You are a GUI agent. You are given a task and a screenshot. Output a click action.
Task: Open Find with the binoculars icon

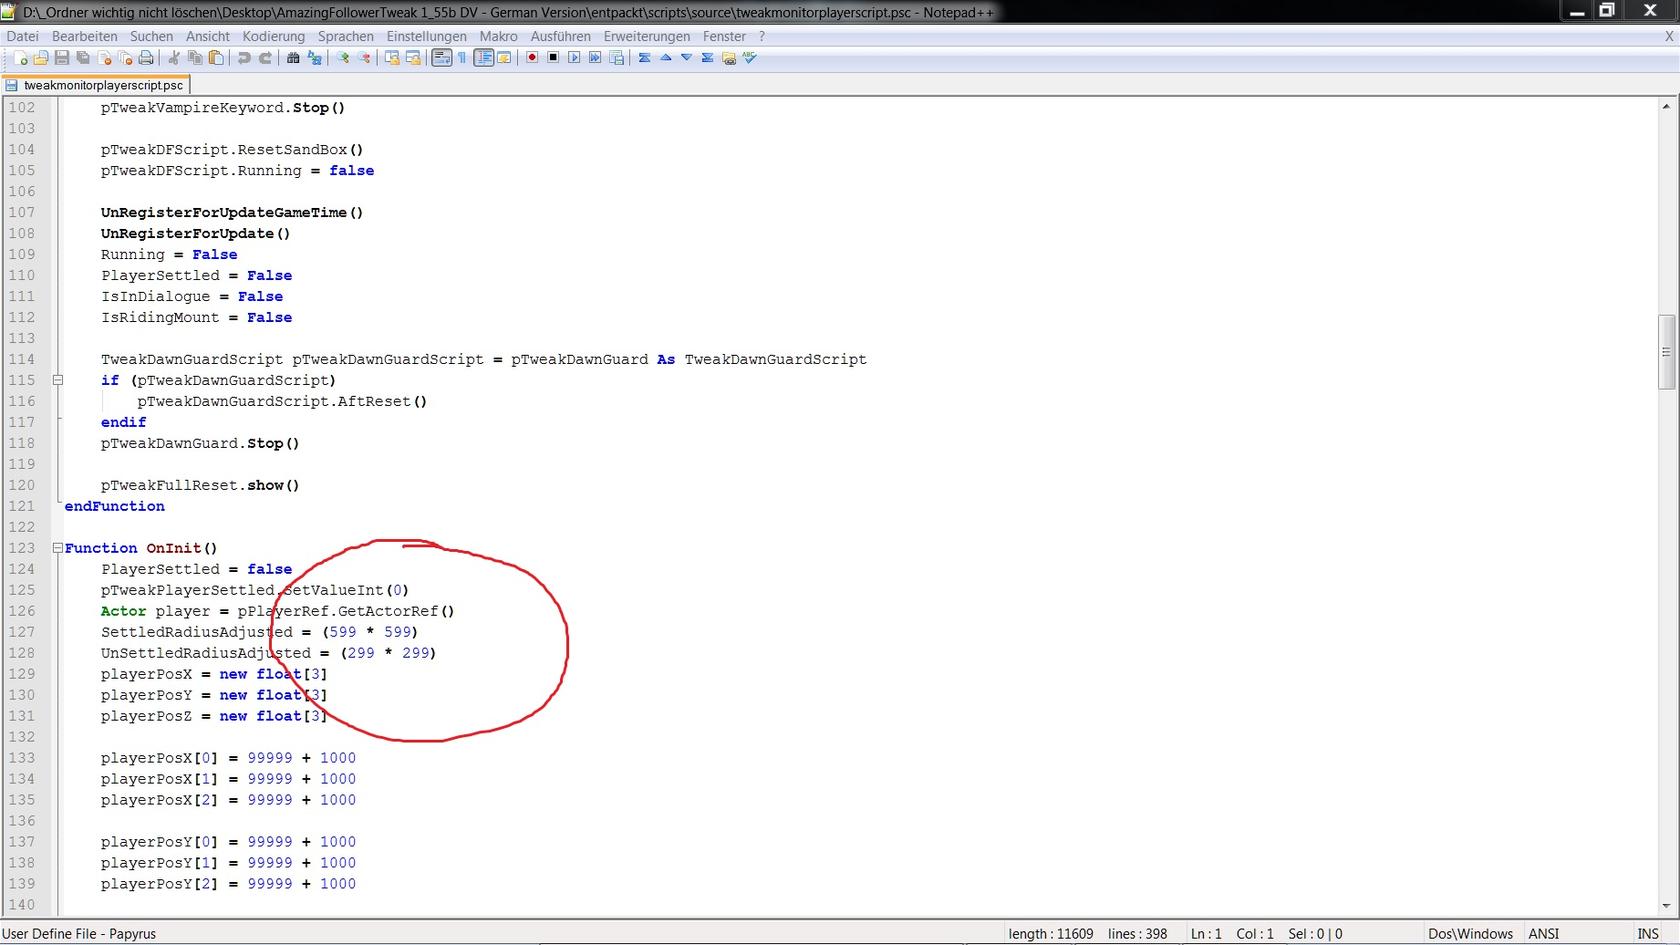293,58
